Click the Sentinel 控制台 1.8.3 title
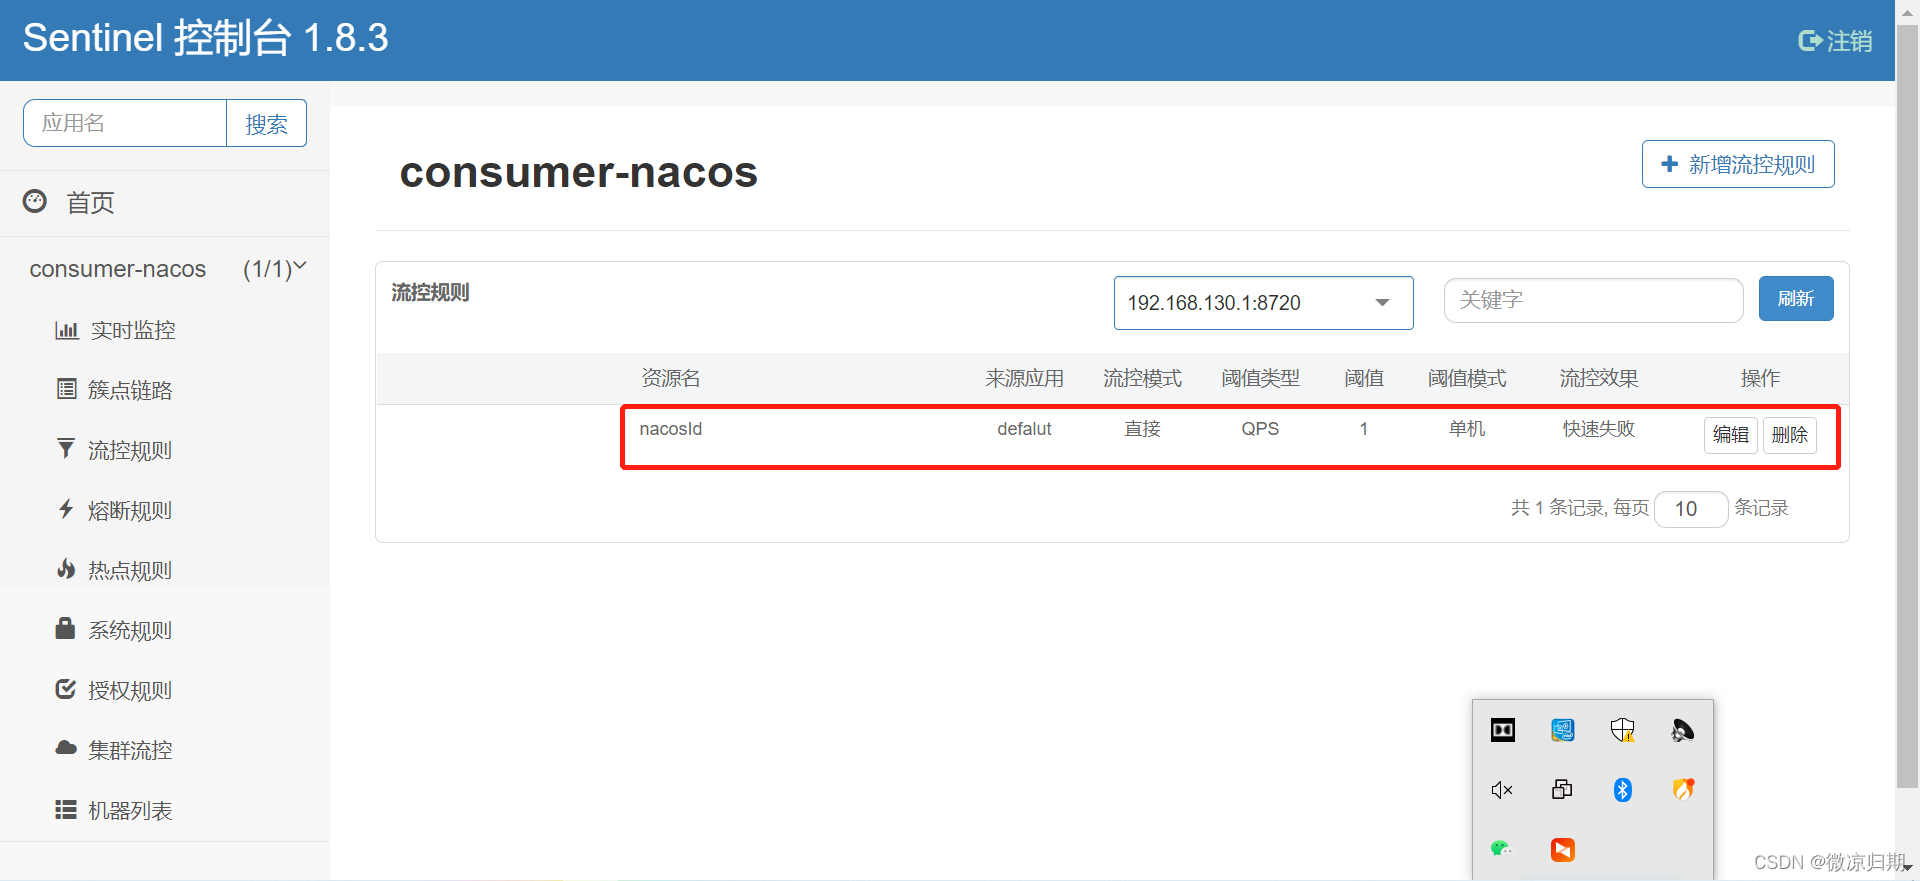Screen dimensions: 1920x881 pyautogui.click(x=206, y=39)
